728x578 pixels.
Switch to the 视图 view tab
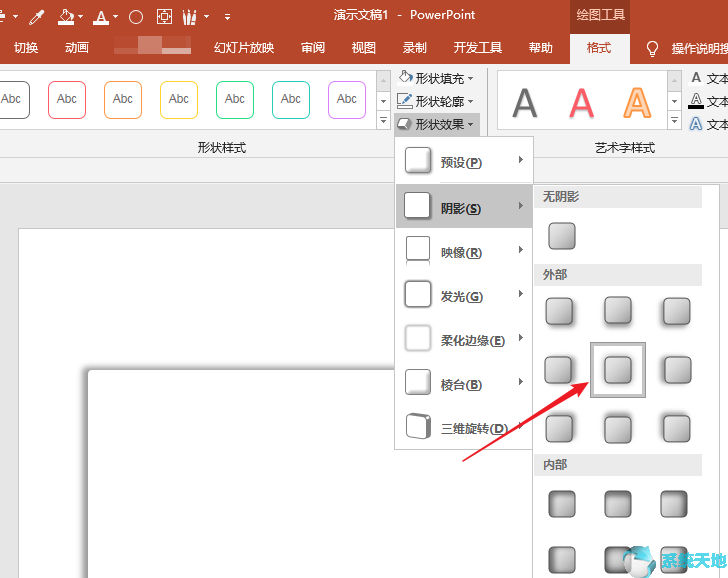364,48
